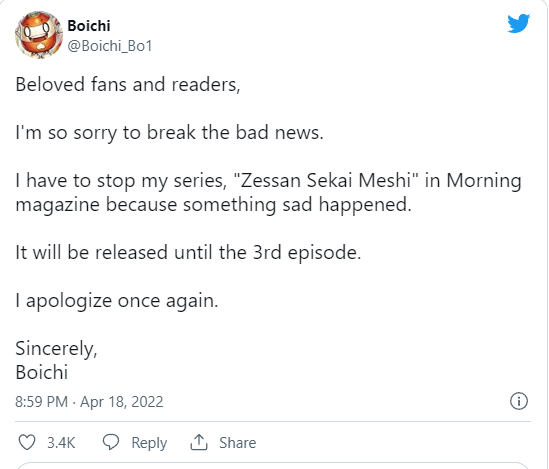The width and height of the screenshot is (549, 469).
Task: Click the Boichi signature under Sincerely
Action: 42,372
